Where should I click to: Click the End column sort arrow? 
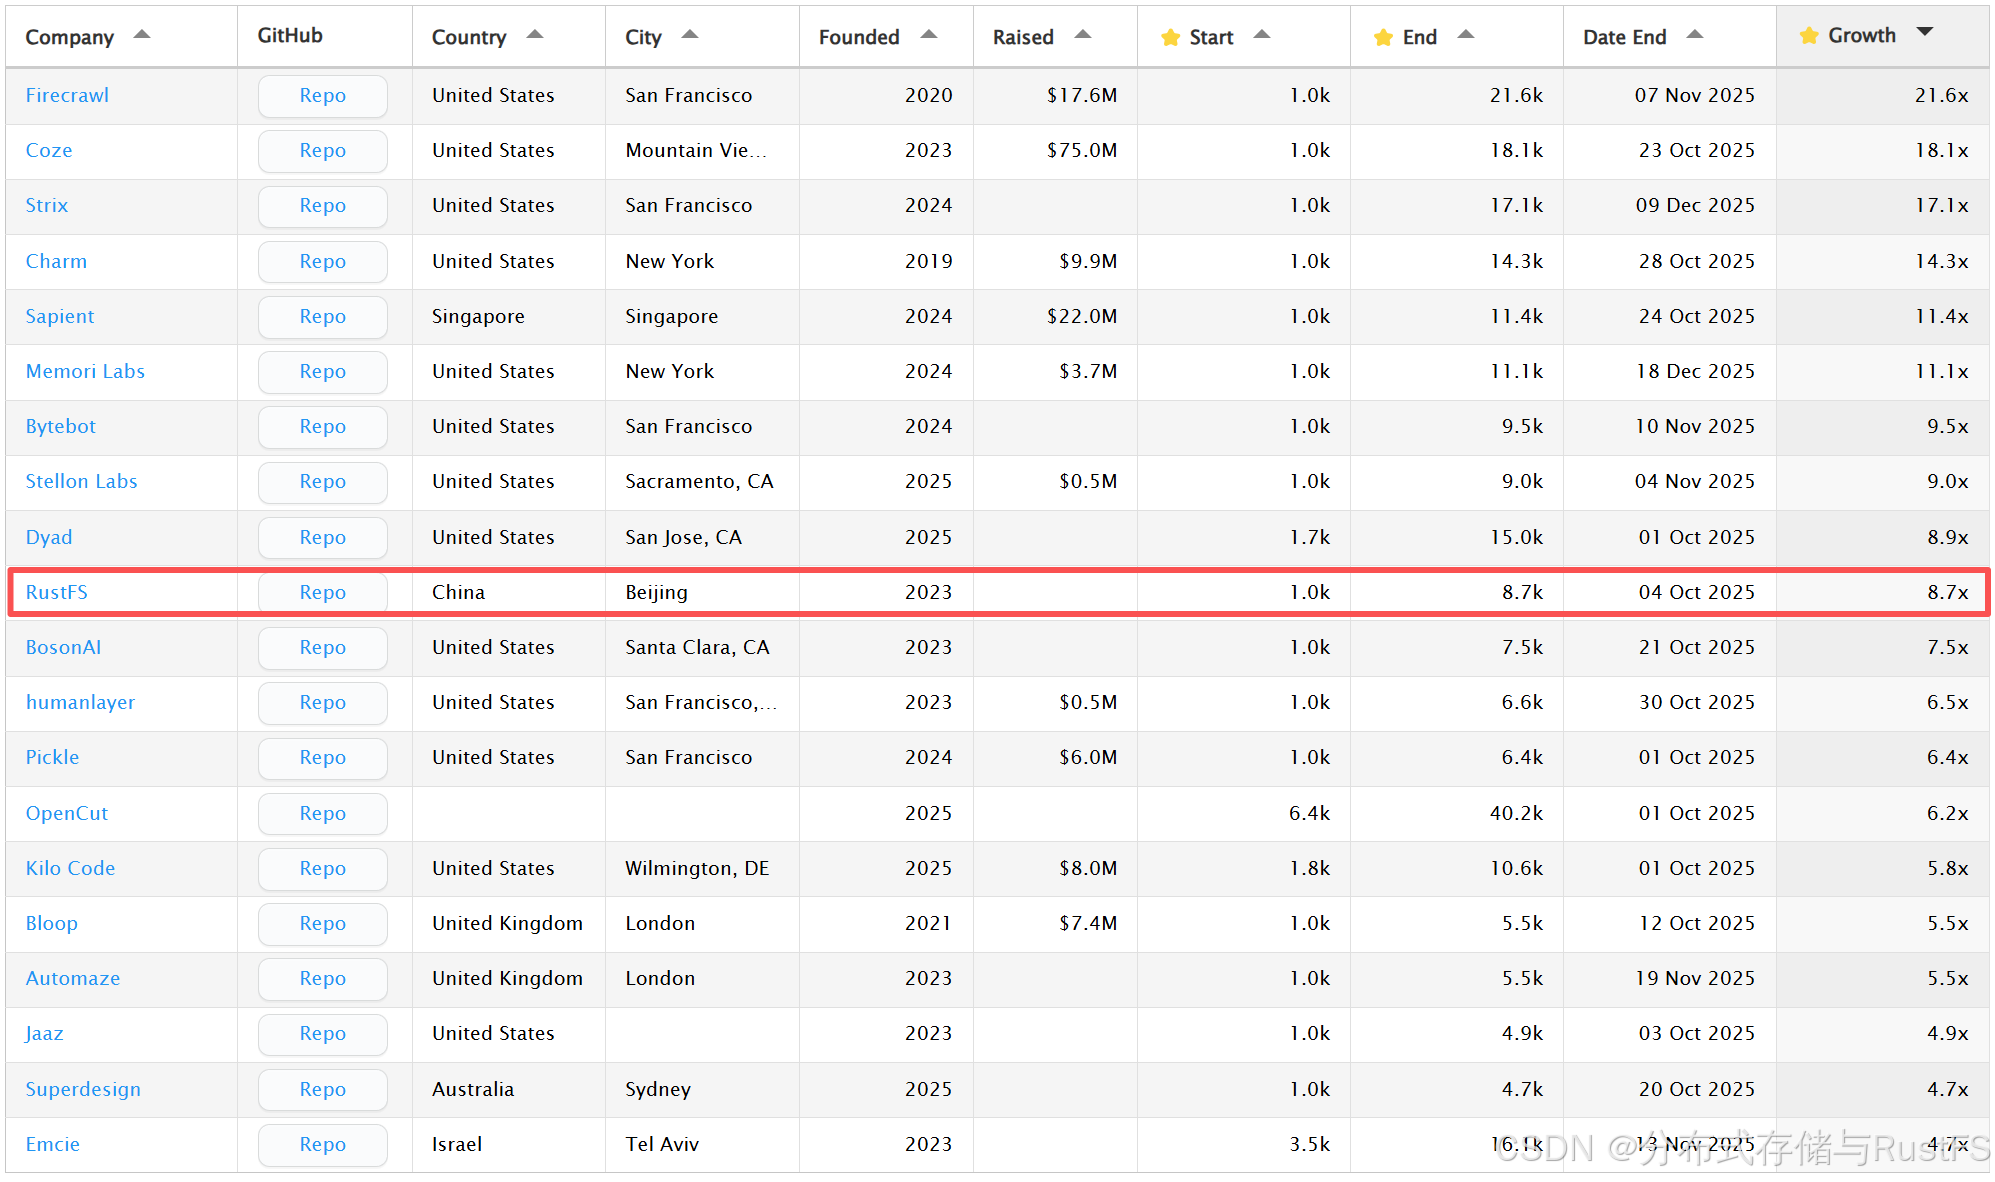1466,35
